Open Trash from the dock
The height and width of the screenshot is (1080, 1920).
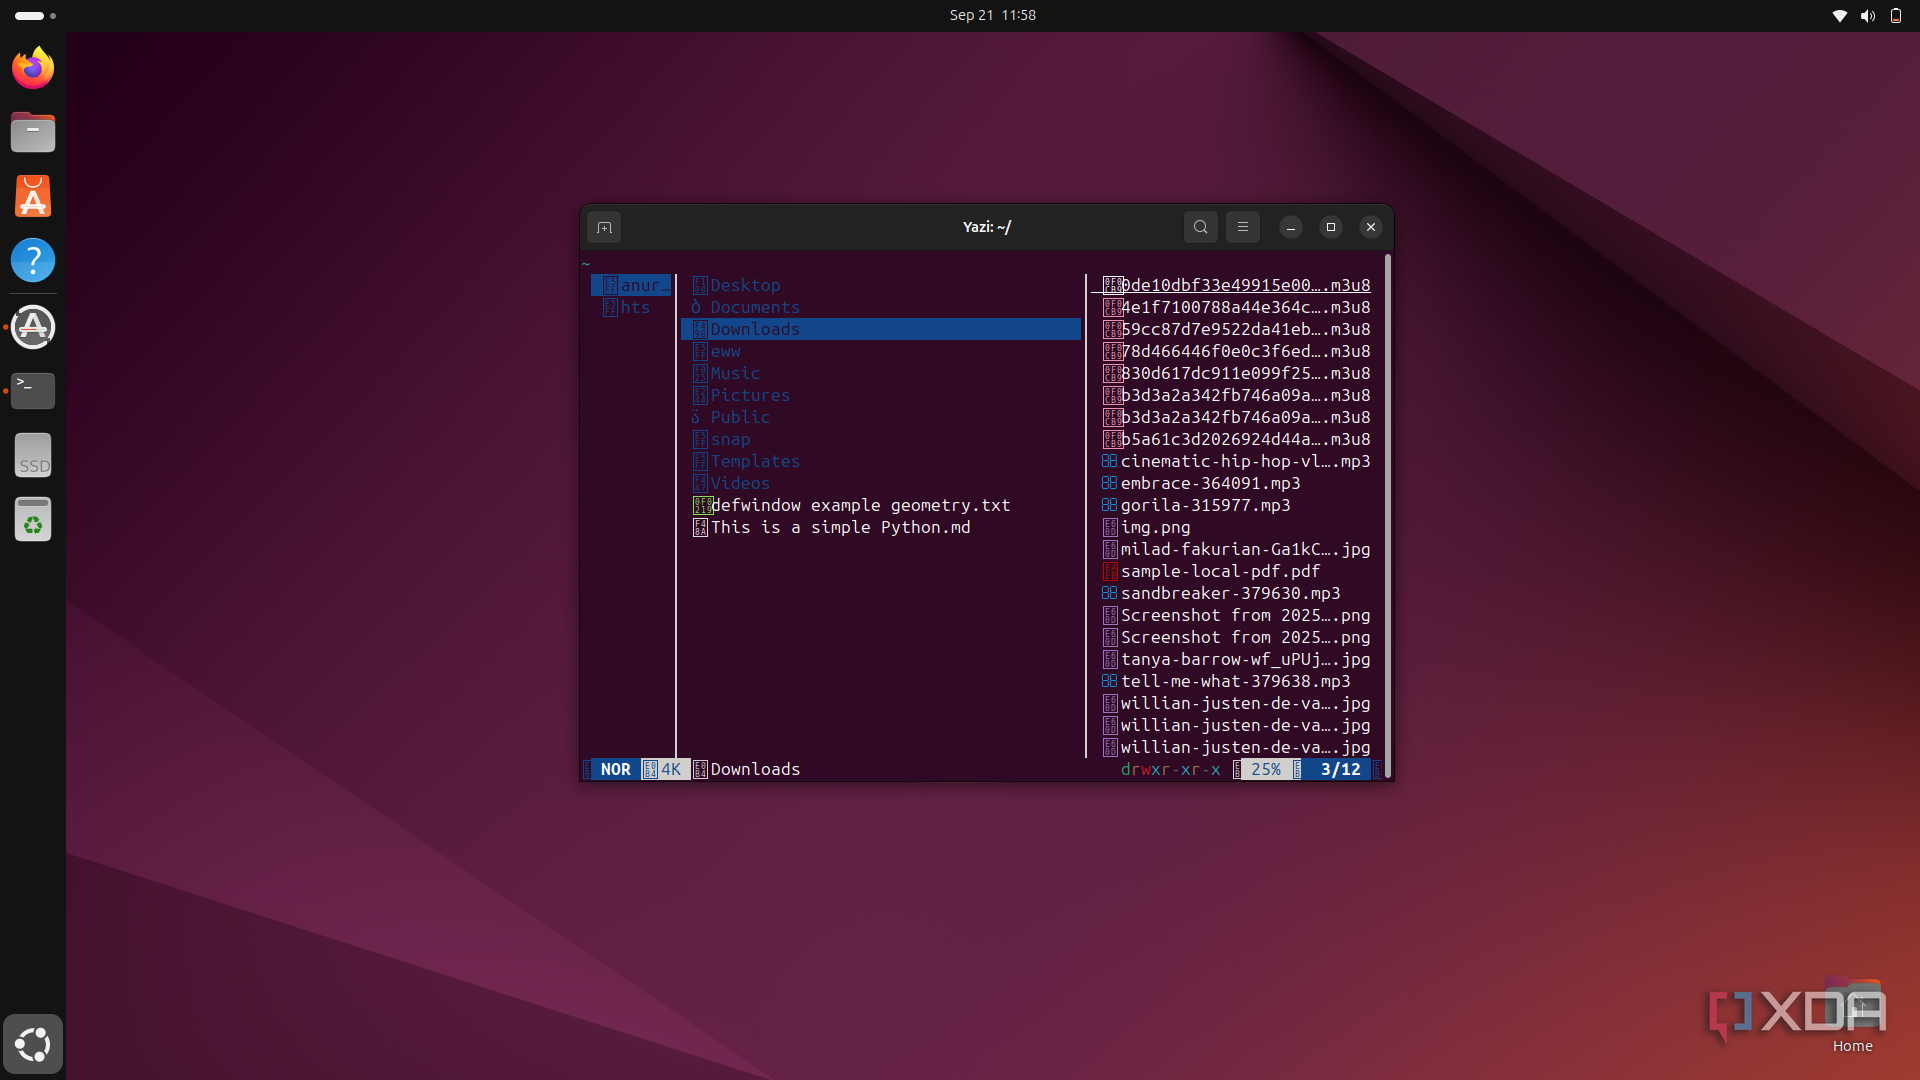[33, 519]
